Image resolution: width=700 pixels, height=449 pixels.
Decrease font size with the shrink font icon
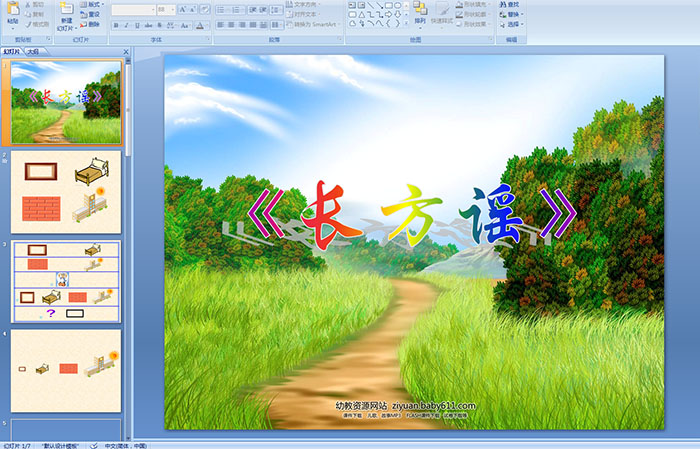tap(192, 9)
